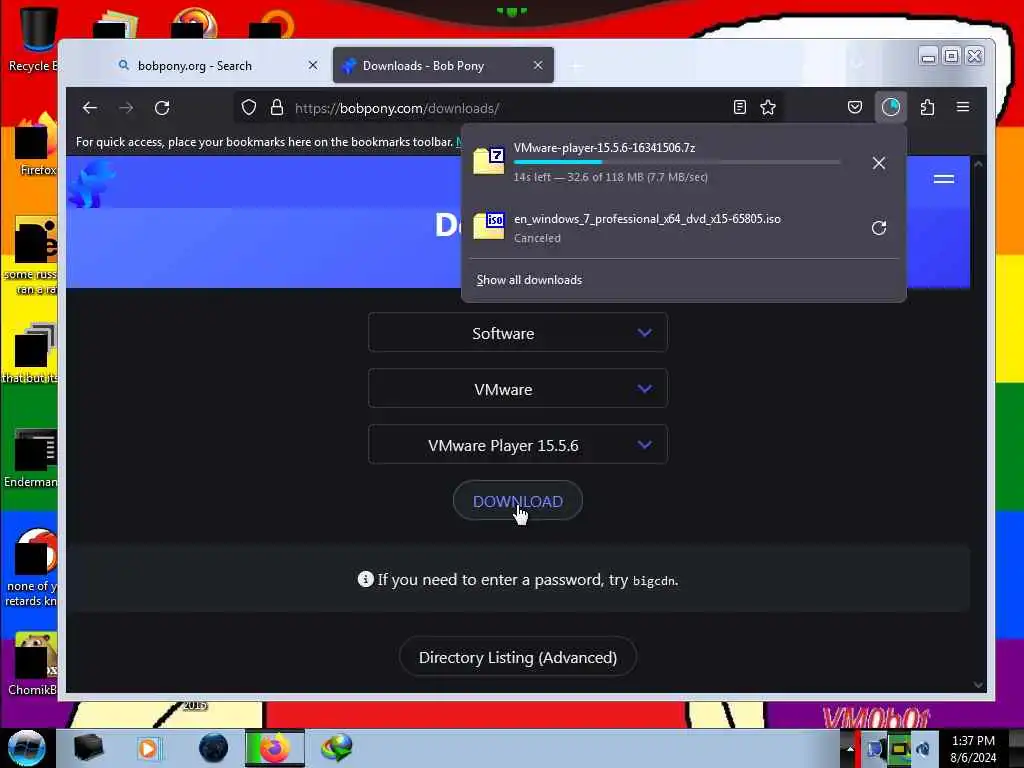The width and height of the screenshot is (1024, 768).
Task: Click the black box taskbar icon
Action: (x=89, y=748)
